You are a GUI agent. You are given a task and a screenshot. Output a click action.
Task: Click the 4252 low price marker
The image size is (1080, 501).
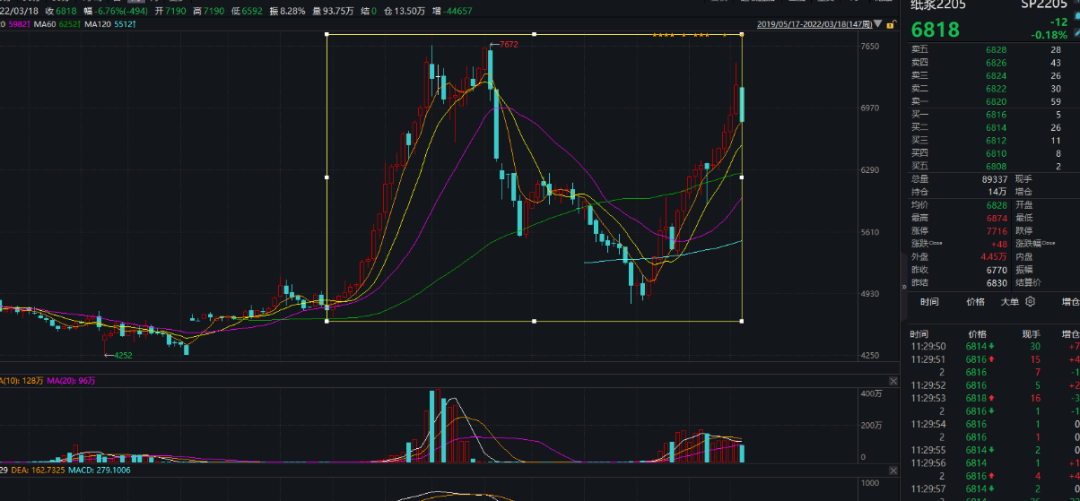coord(121,355)
